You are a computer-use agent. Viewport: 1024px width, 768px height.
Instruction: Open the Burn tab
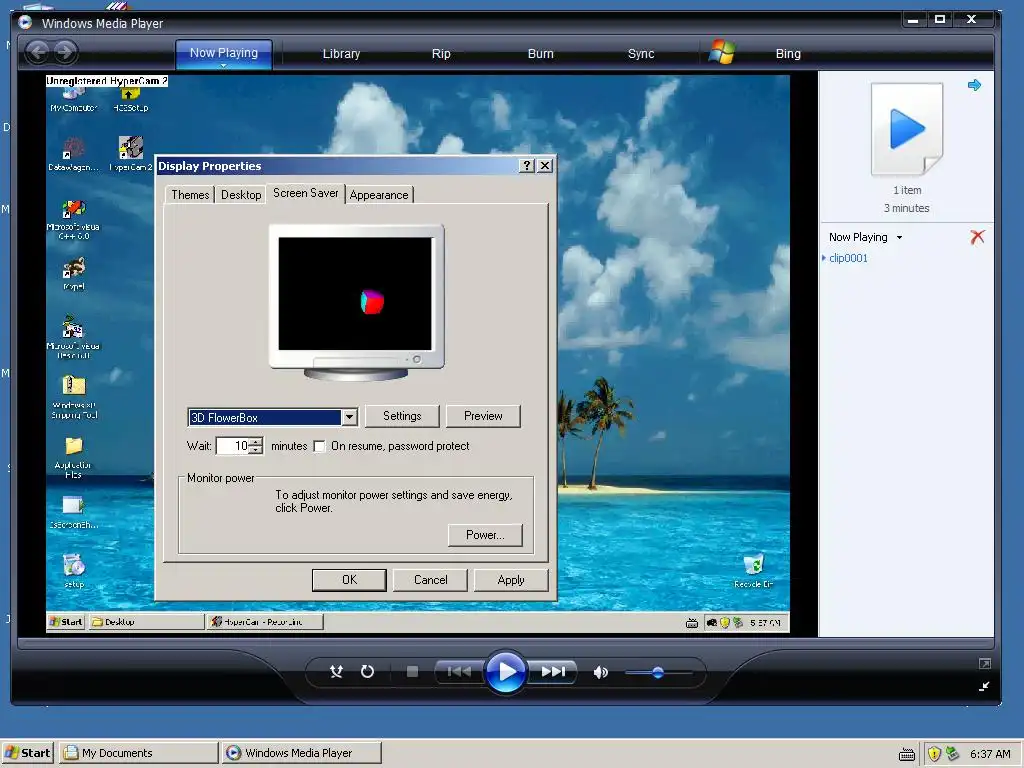pyautogui.click(x=540, y=54)
